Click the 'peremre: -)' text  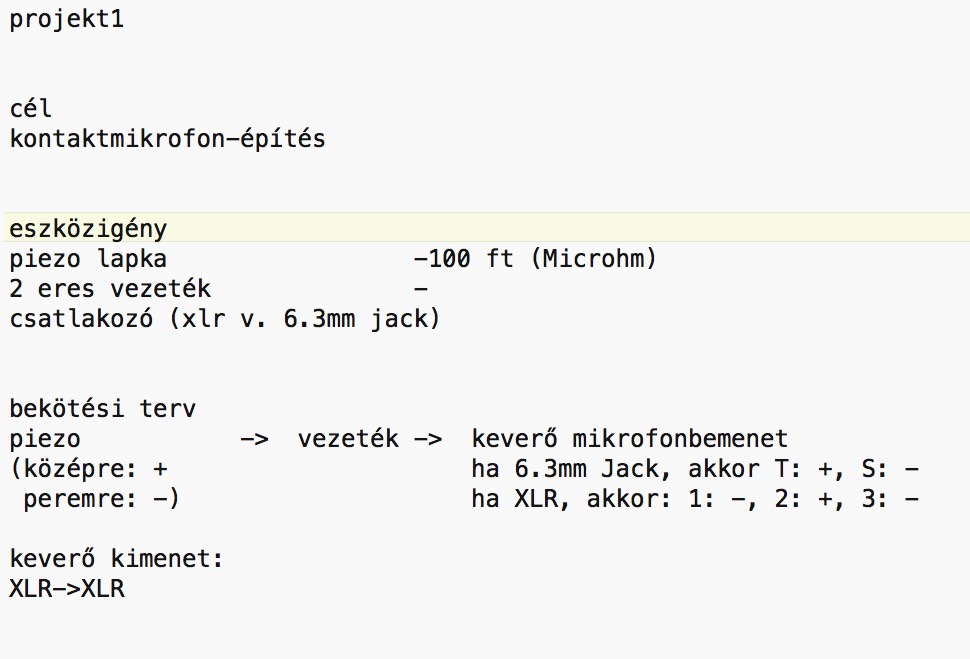tap(101, 498)
